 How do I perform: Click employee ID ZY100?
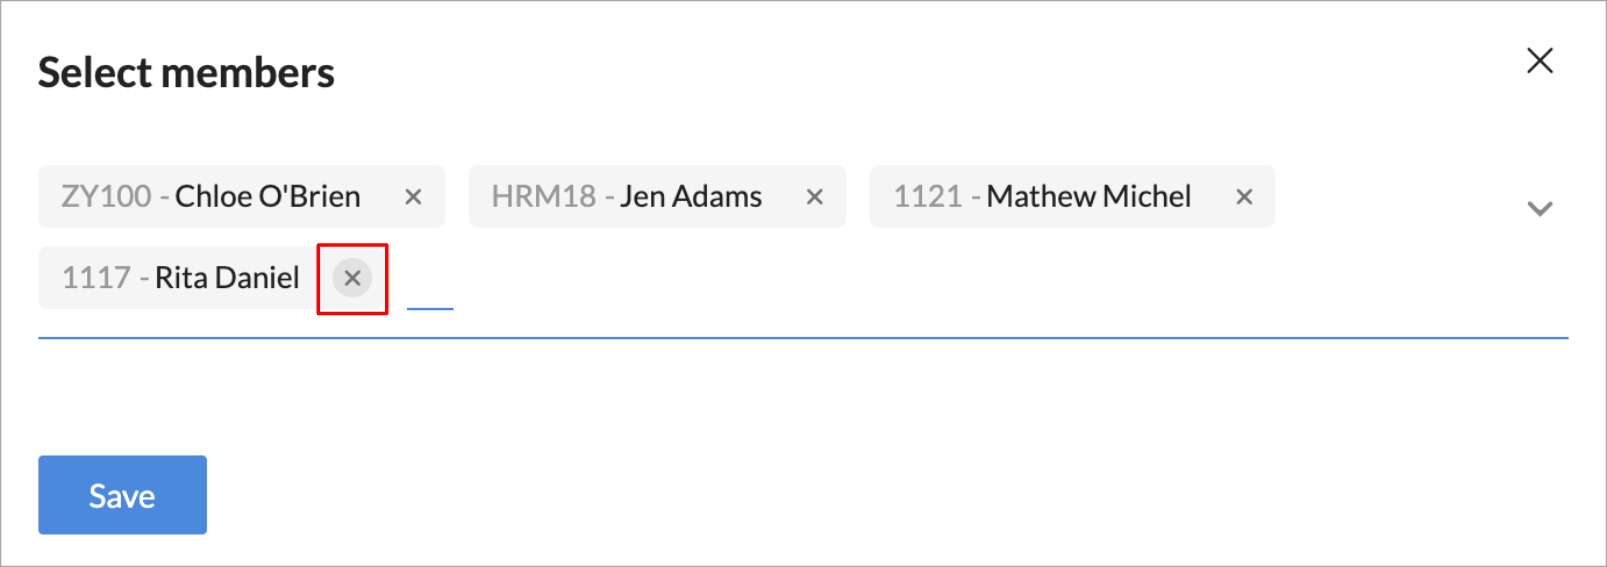107,197
